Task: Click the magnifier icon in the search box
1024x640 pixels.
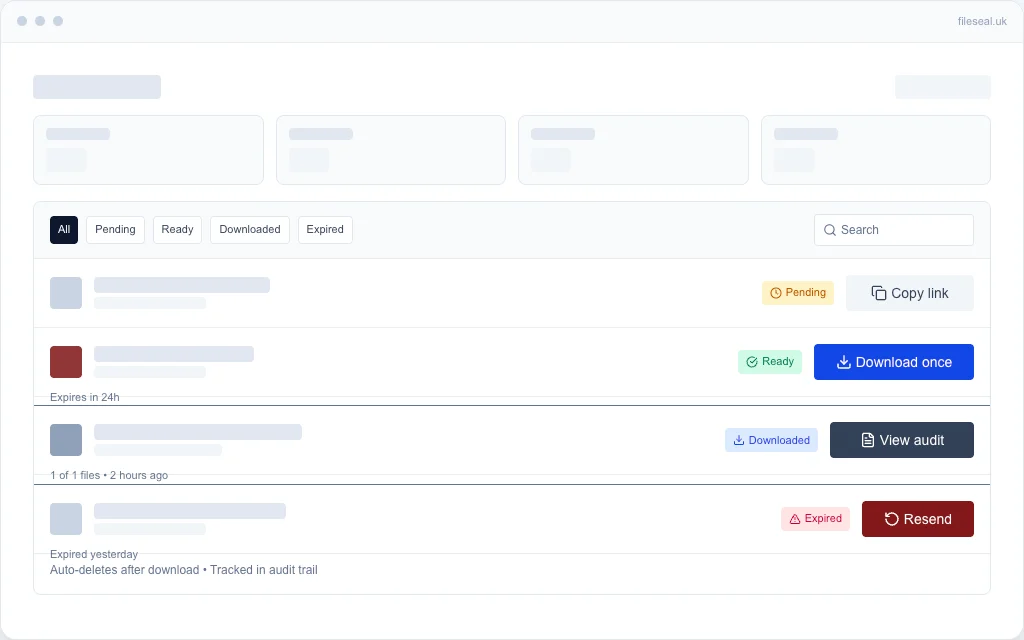Action: click(830, 230)
